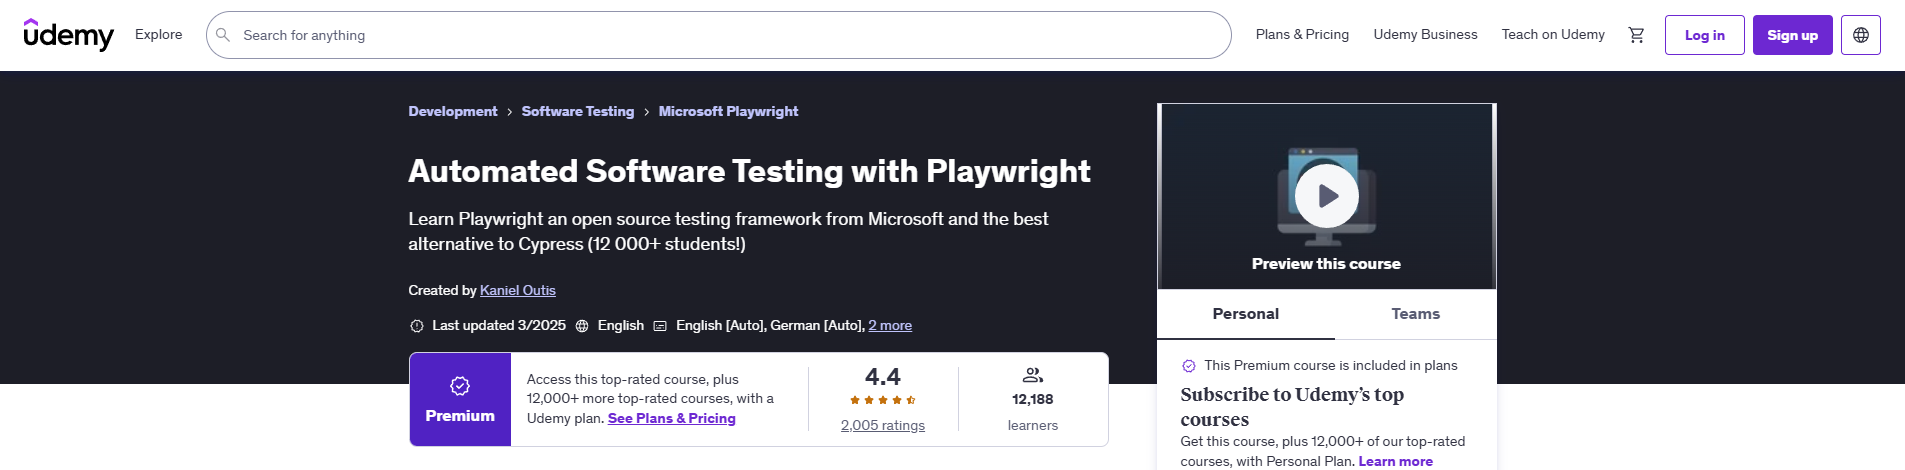
Task: Open the Microsoft Playwright breadcrumb link
Action: click(728, 111)
